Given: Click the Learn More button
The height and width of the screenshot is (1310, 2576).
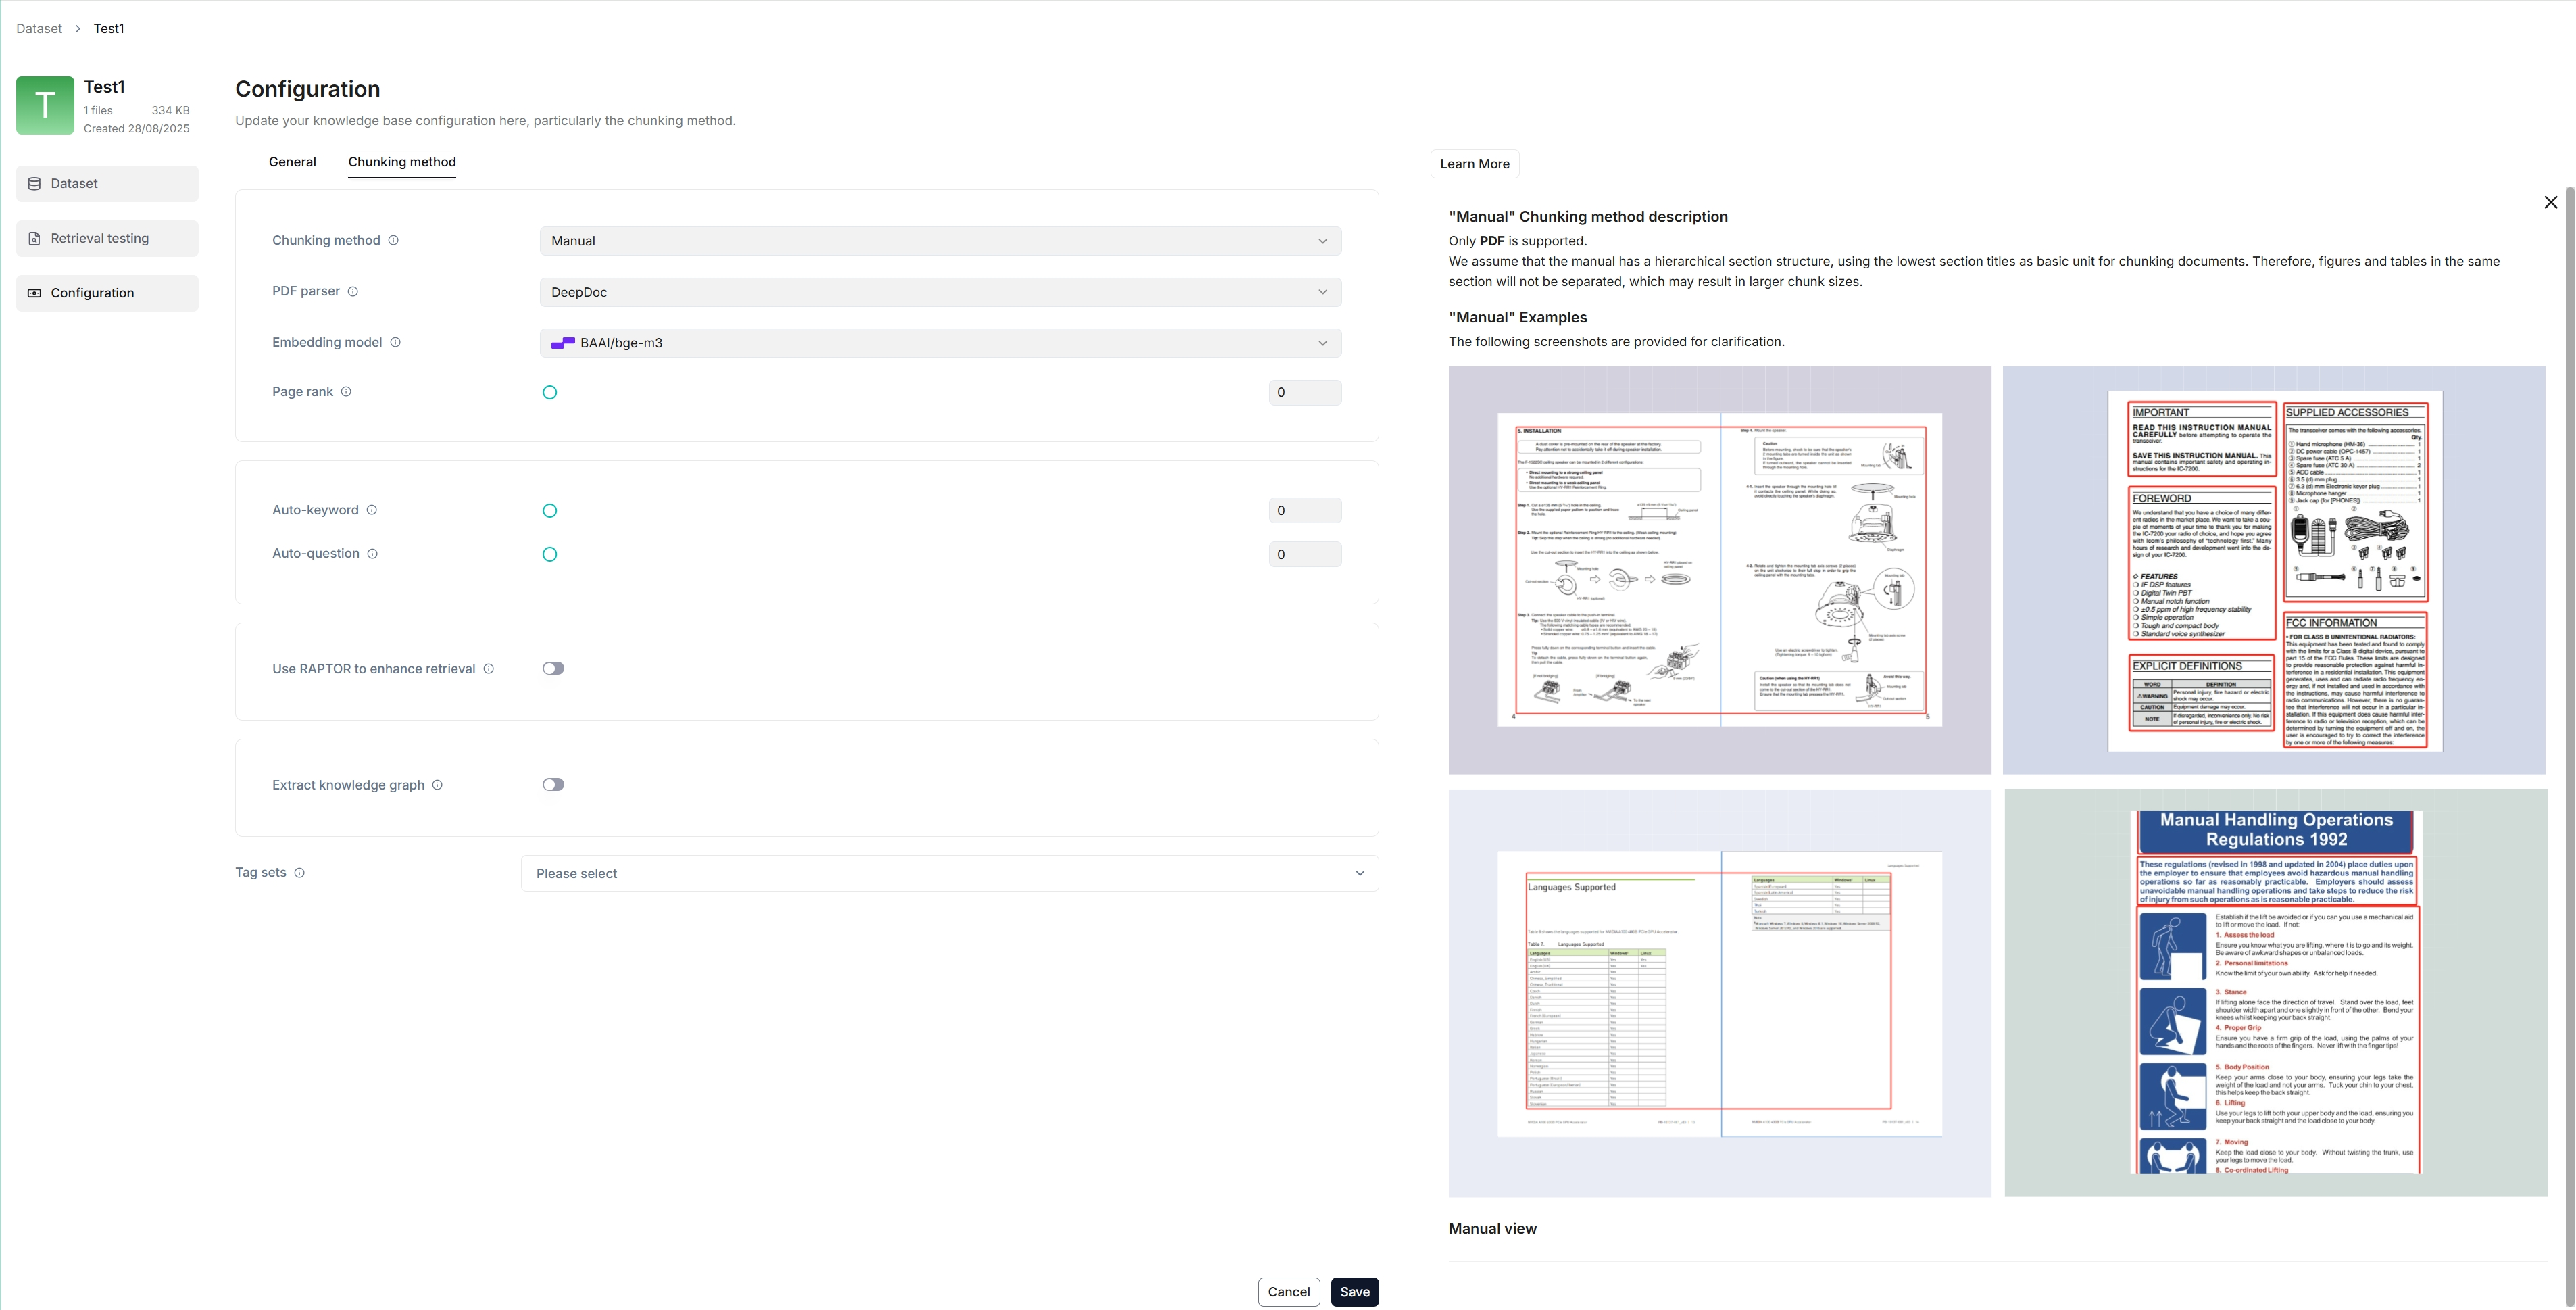Looking at the screenshot, I should 1474,164.
